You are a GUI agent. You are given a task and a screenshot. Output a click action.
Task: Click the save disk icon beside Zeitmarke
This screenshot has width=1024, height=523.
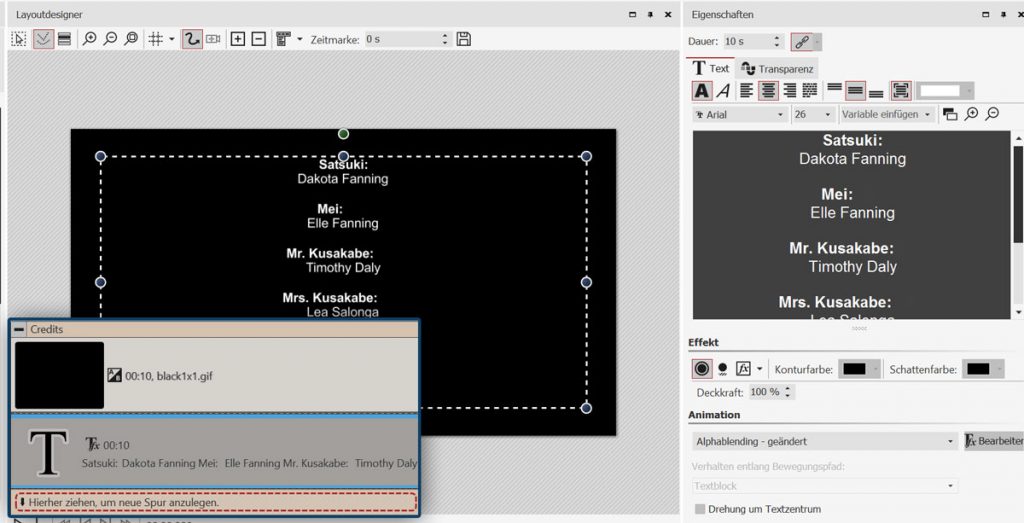(x=464, y=39)
